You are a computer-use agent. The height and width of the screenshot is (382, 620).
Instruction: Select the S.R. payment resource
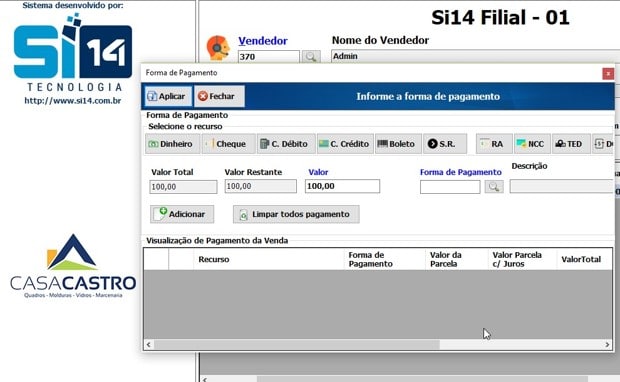coord(445,144)
